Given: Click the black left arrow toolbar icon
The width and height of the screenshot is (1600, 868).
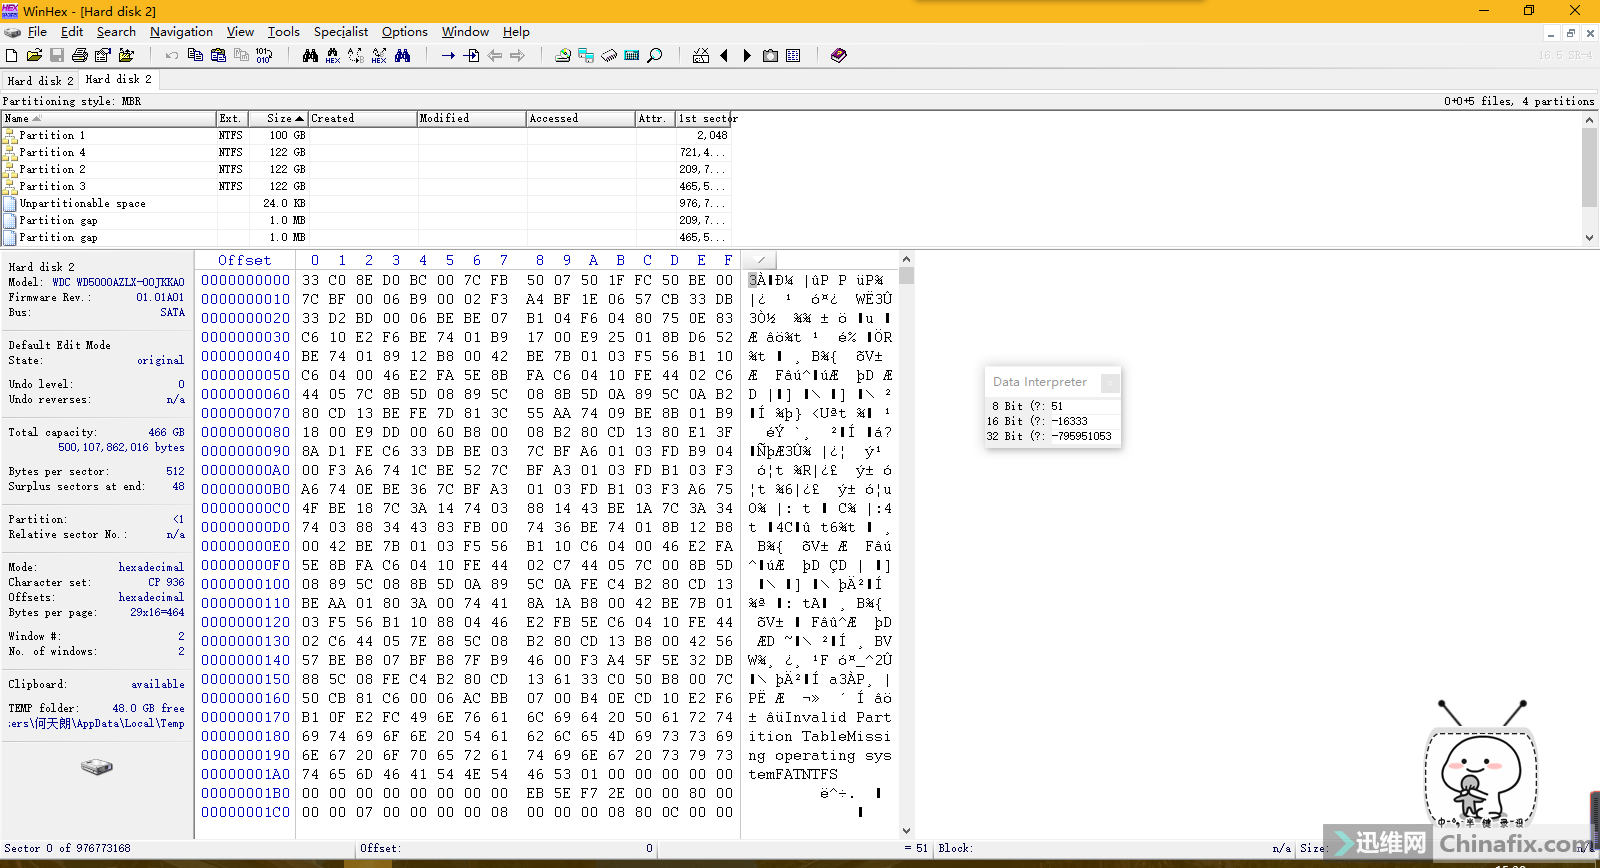Looking at the screenshot, I should click(724, 56).
